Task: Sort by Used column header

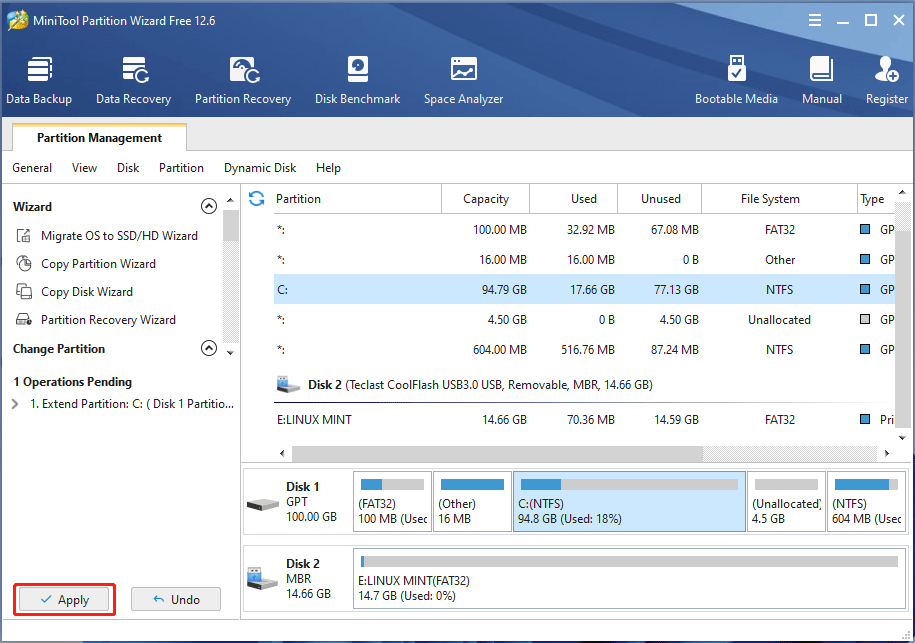Action: (x=574, y=199)
